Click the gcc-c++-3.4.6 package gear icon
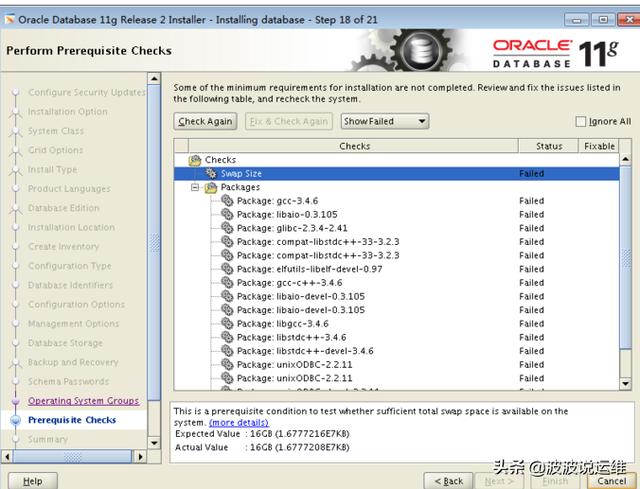The image size is (640, 489). pyautogui.click(x=227, y=282)
